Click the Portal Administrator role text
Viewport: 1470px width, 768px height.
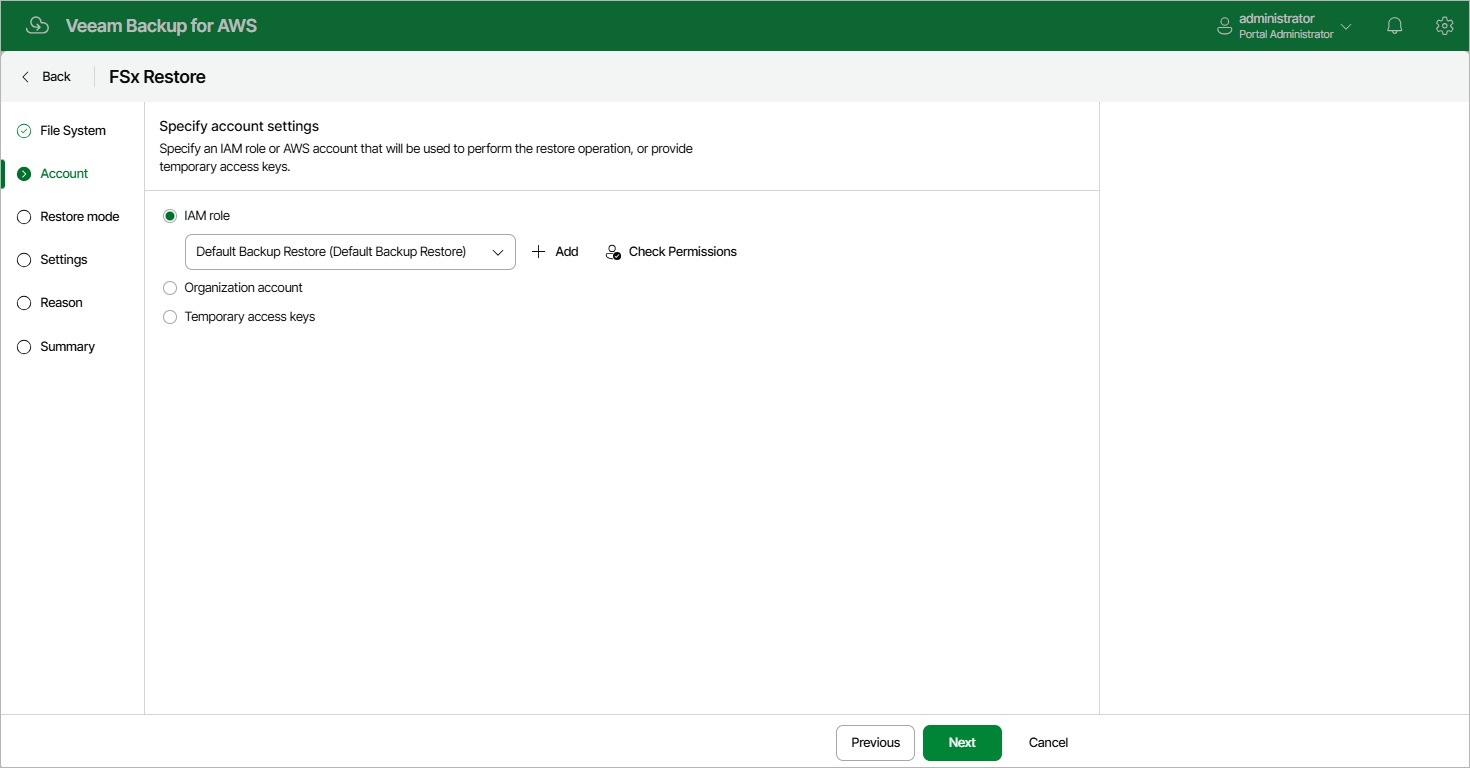tap(1286, 35)
